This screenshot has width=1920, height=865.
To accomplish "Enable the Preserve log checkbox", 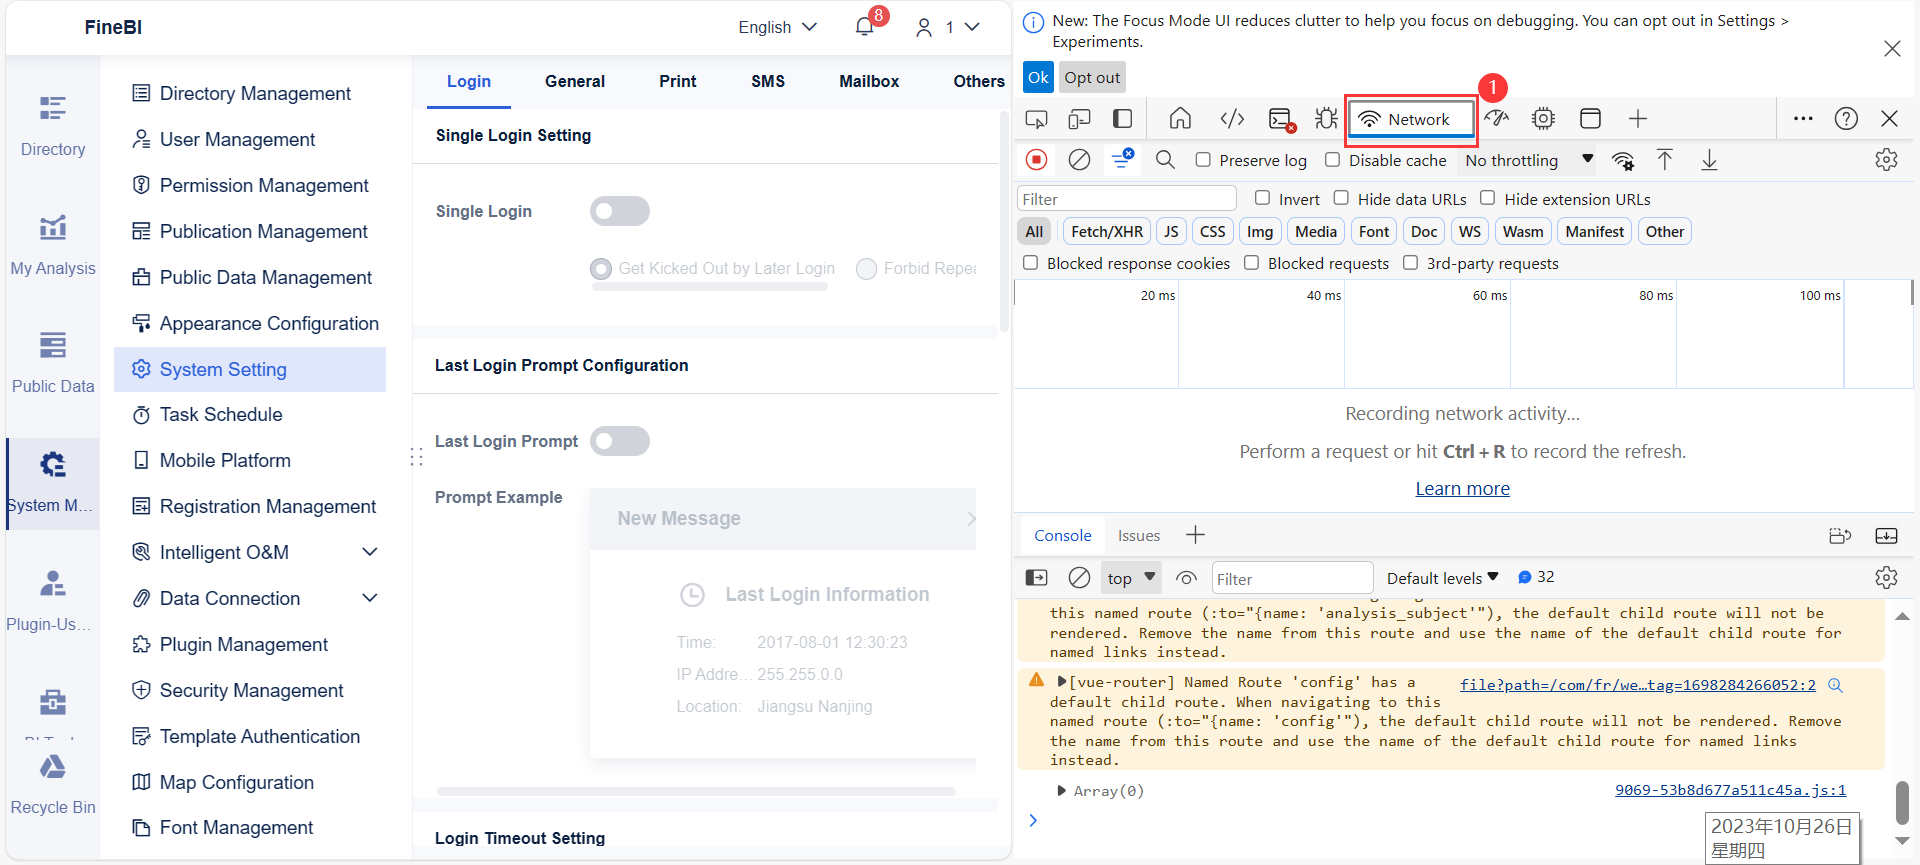I will (1203, 160).
